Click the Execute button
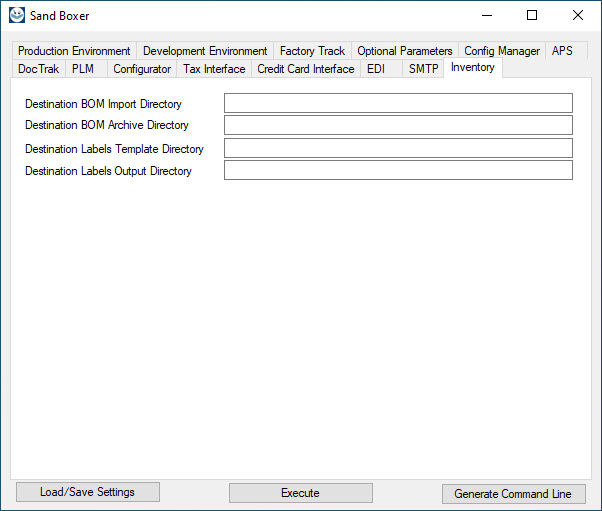The width and height of the screenshot is (602, 511). coord(300,493)
